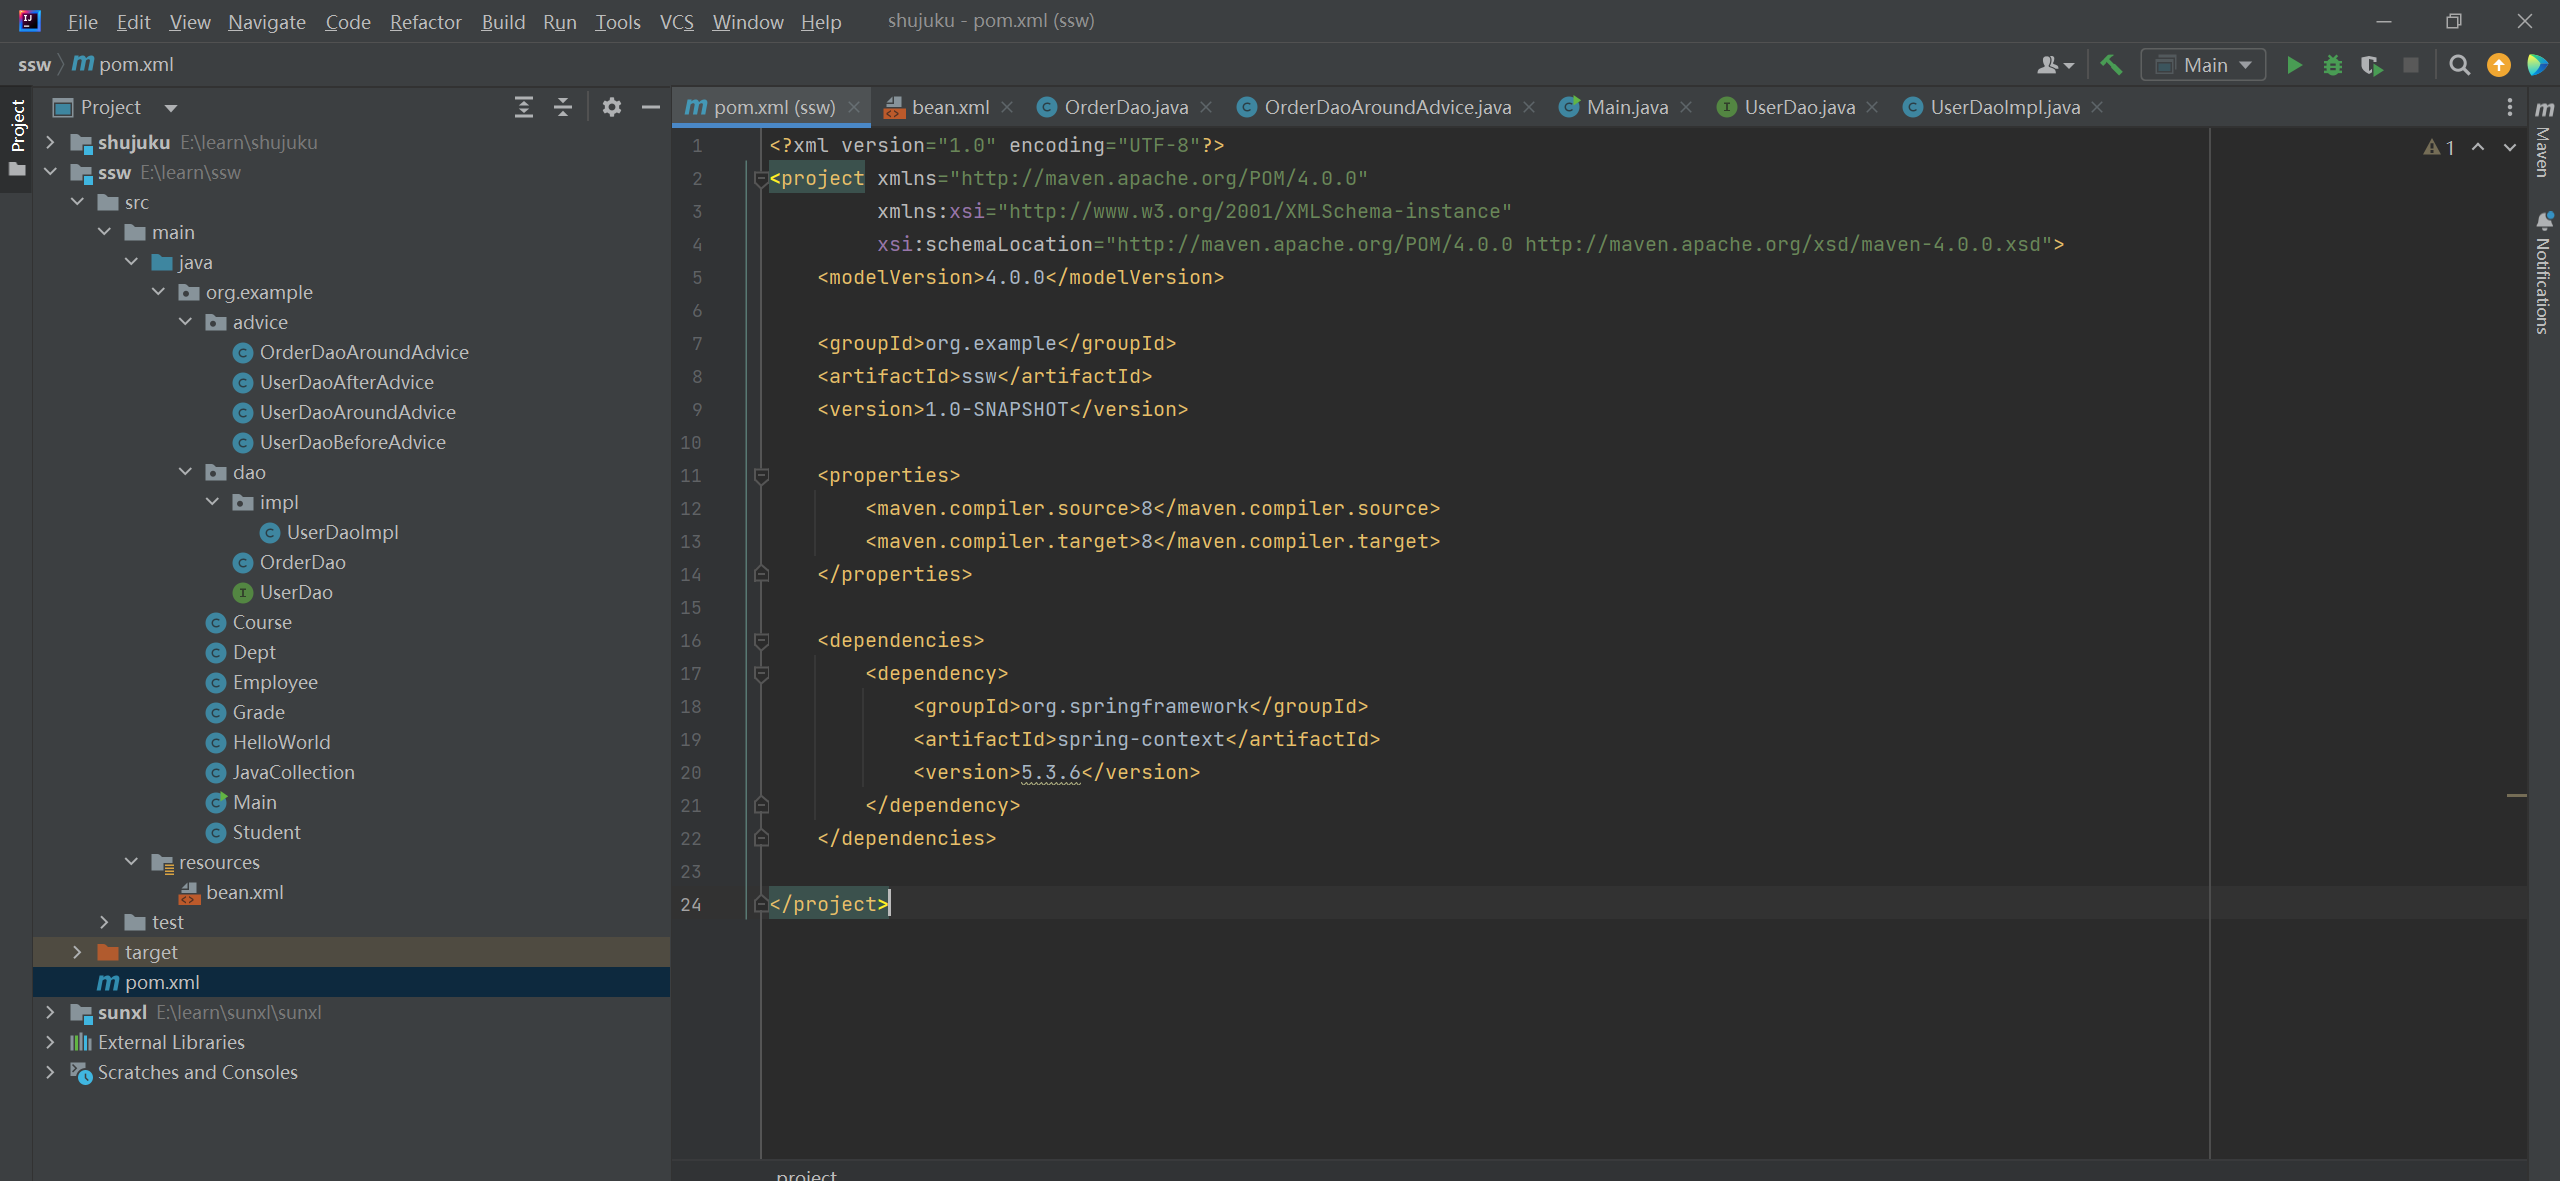Switch to the bean.xml tab
This screenshot has height=1181, width=2560.
click(948, 107)
